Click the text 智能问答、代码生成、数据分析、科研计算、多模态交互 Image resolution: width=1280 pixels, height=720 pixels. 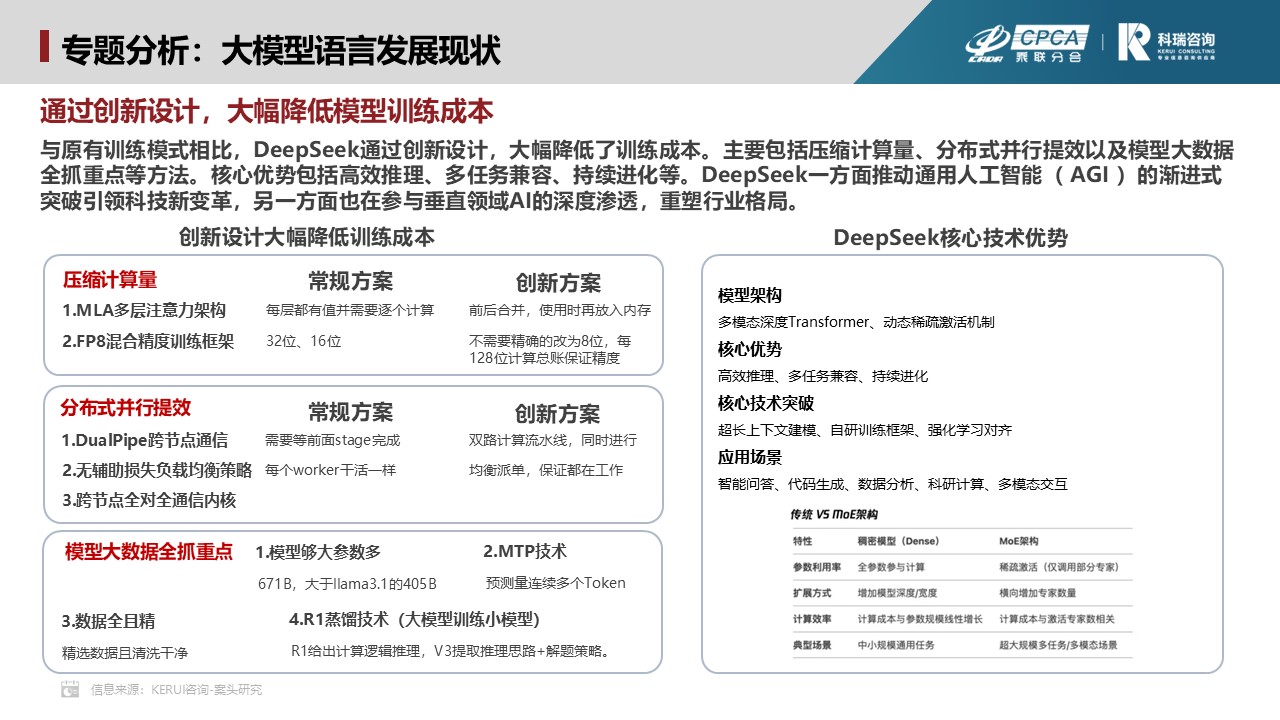[x=893, y=484]
